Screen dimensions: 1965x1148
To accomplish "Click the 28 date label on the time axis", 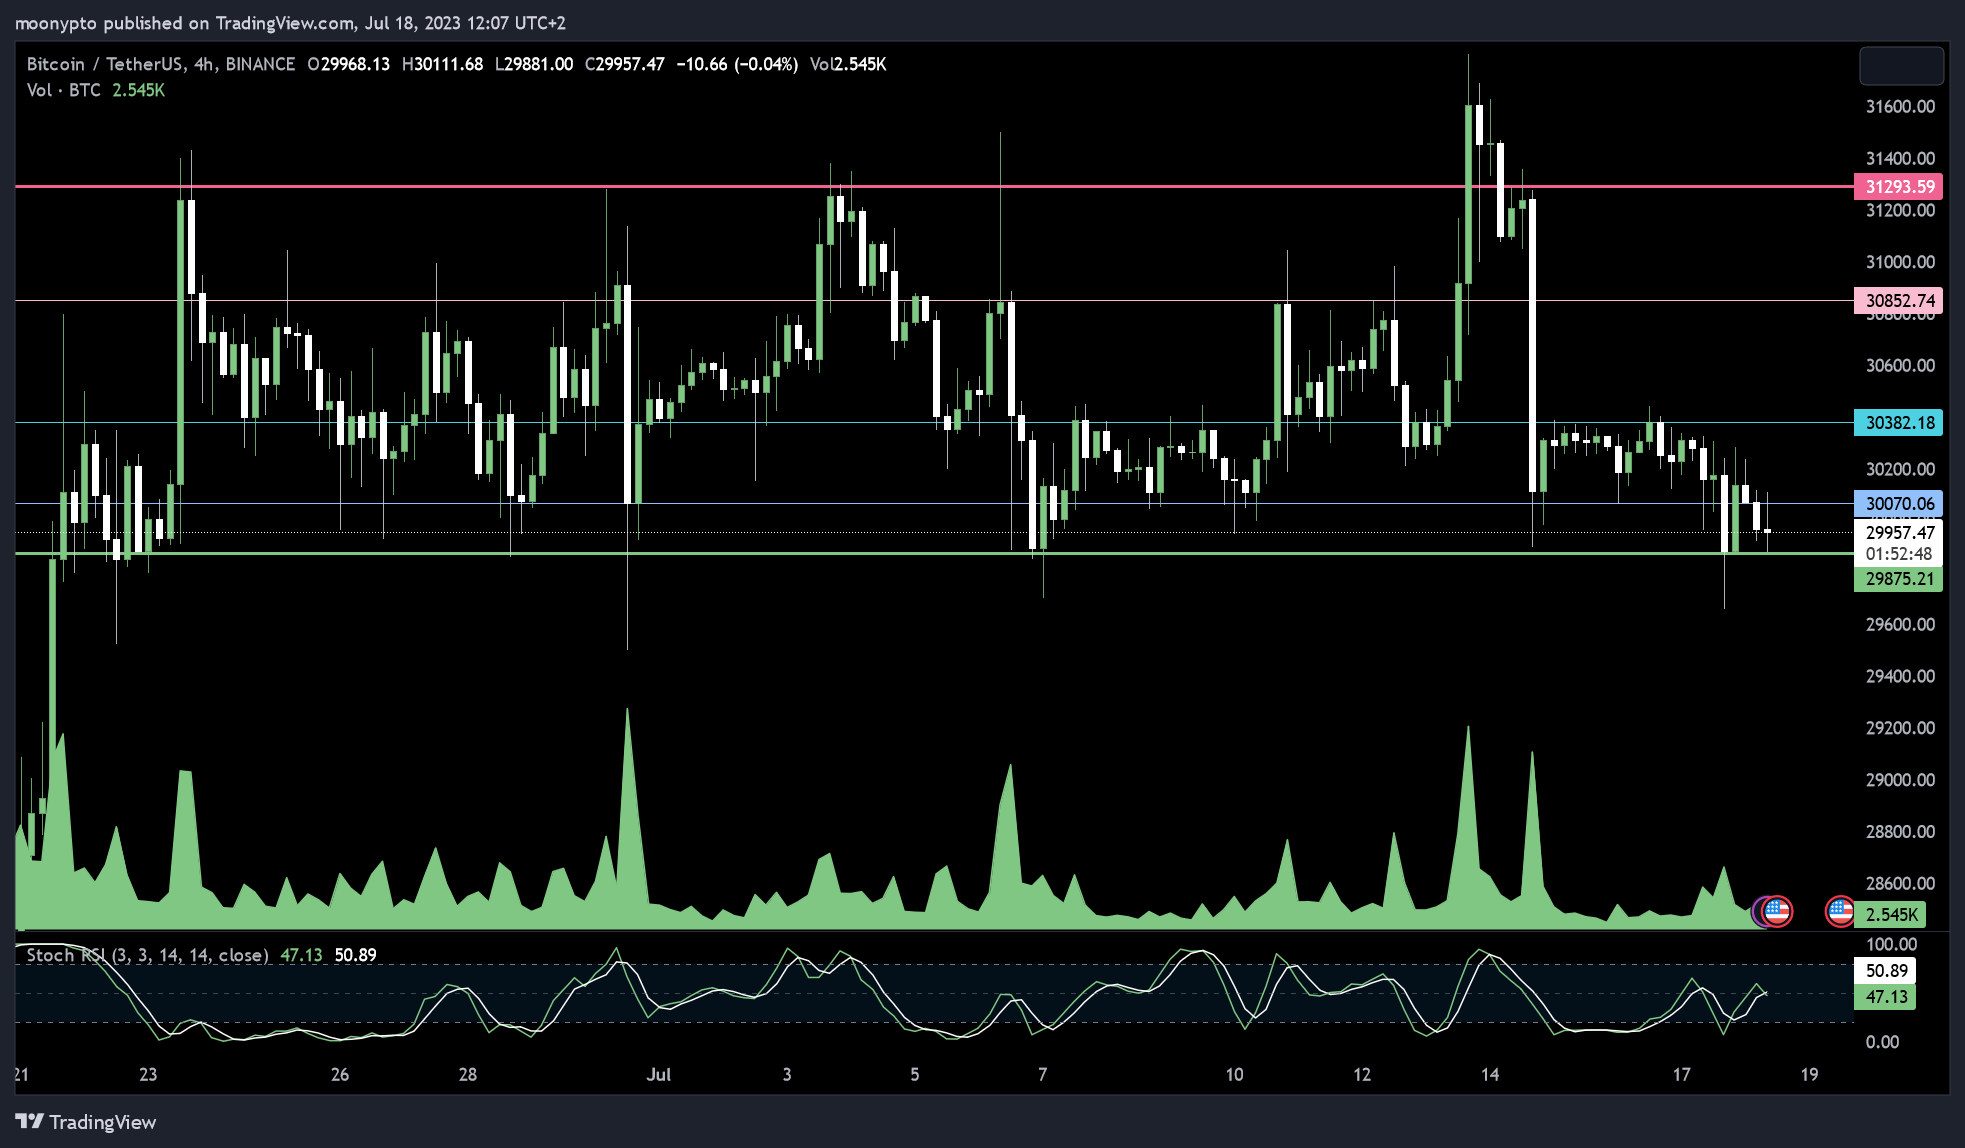I will [x=468, y=1075].
